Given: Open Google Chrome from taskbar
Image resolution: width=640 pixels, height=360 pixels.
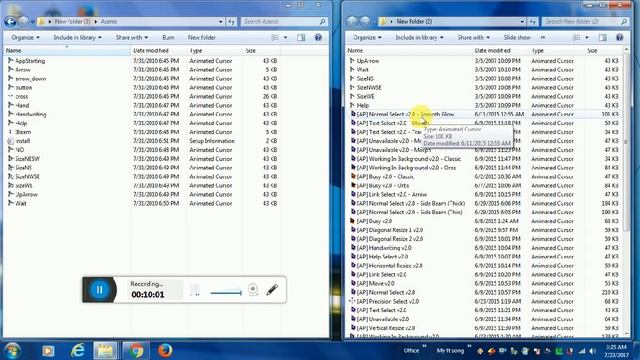Looking at the screenshot, I should pos(136,351).
